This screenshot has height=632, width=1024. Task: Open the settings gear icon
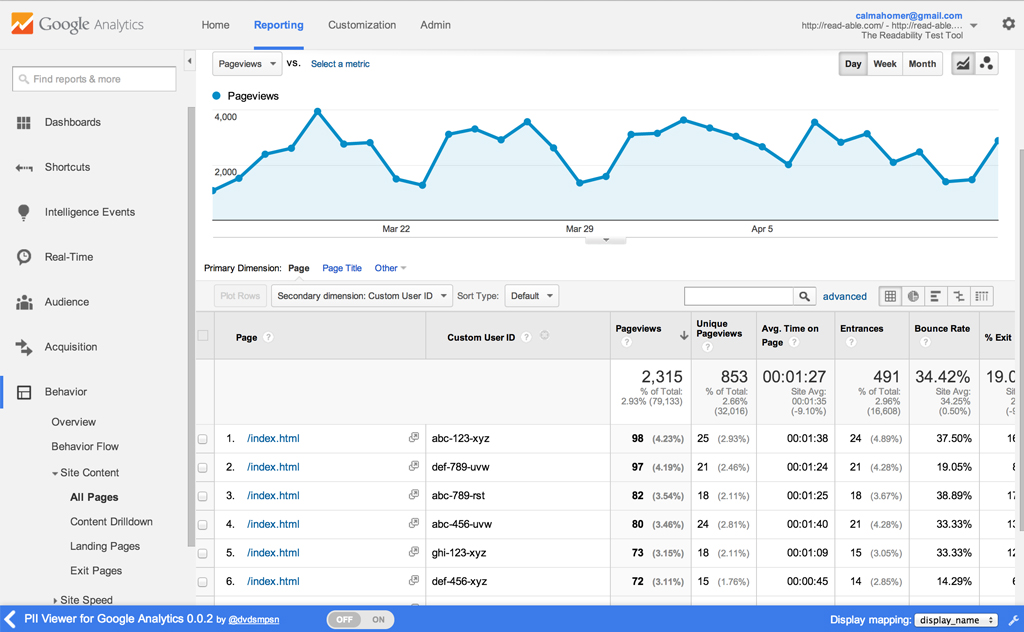(1008, 24)
